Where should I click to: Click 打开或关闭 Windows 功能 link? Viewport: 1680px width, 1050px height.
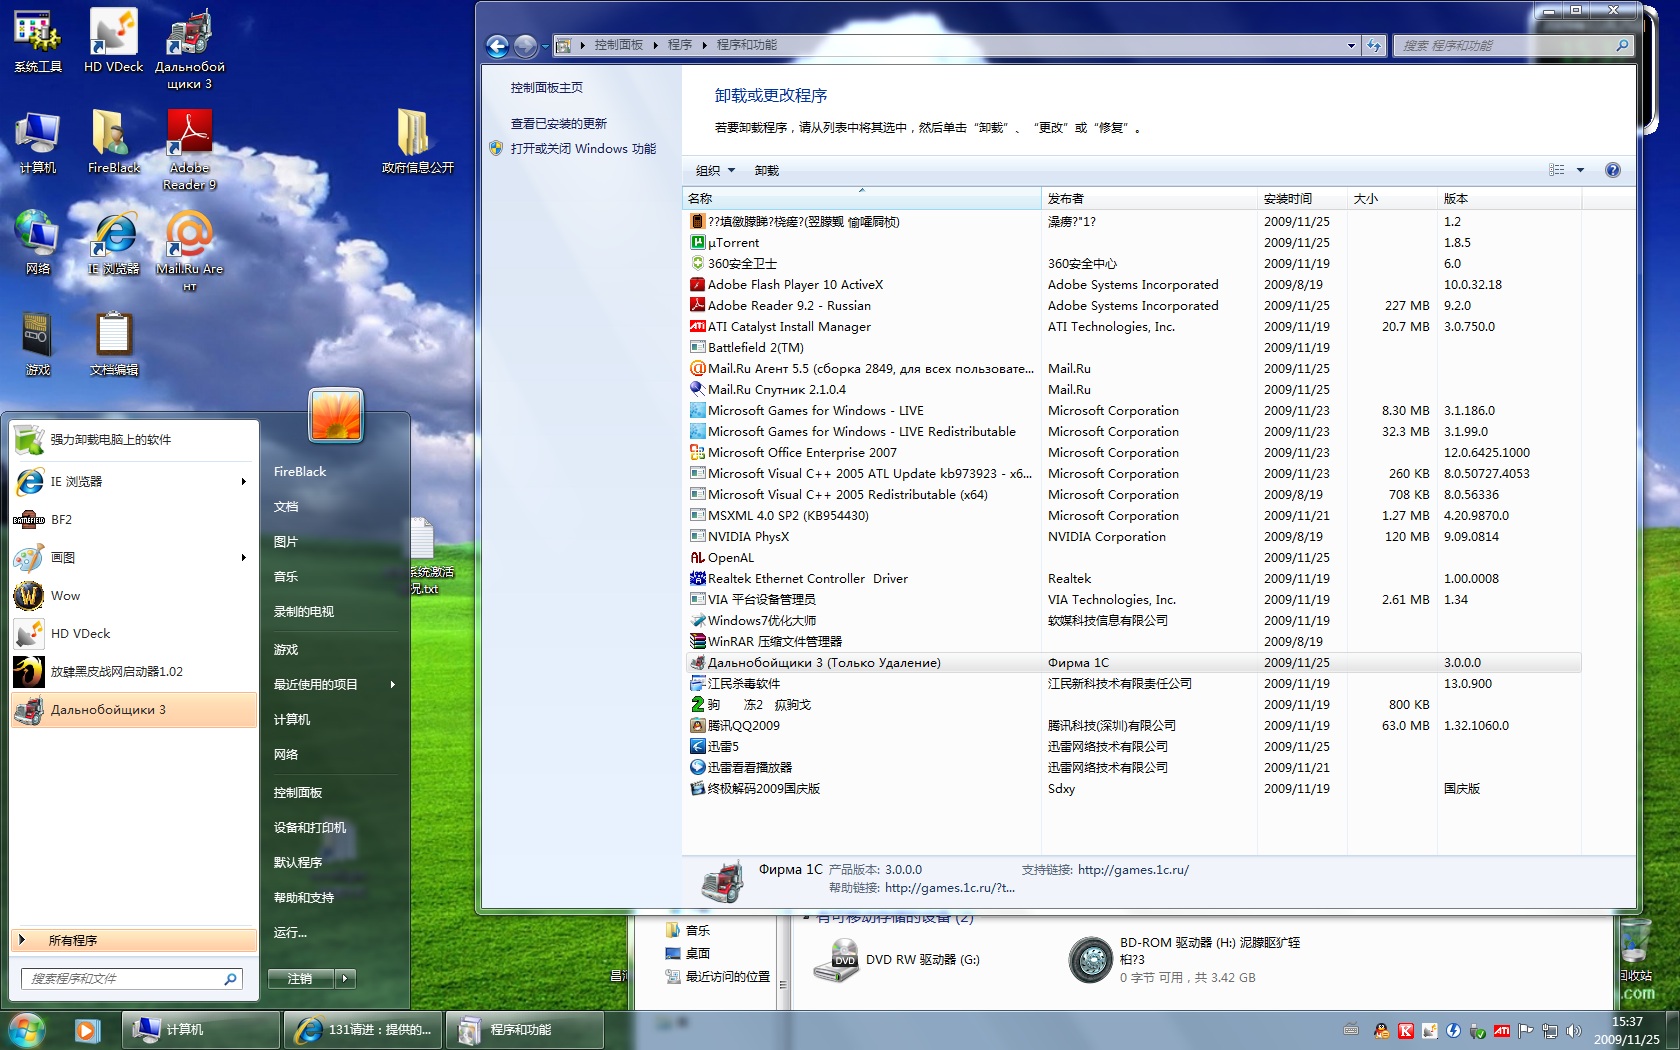point(583,149)
